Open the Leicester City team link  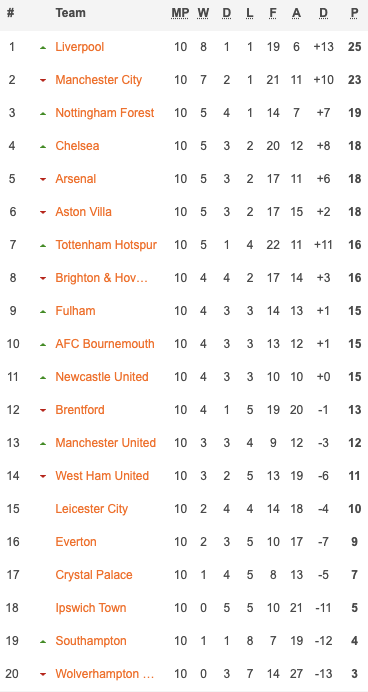pyautogui.click(x=91, y=509)
